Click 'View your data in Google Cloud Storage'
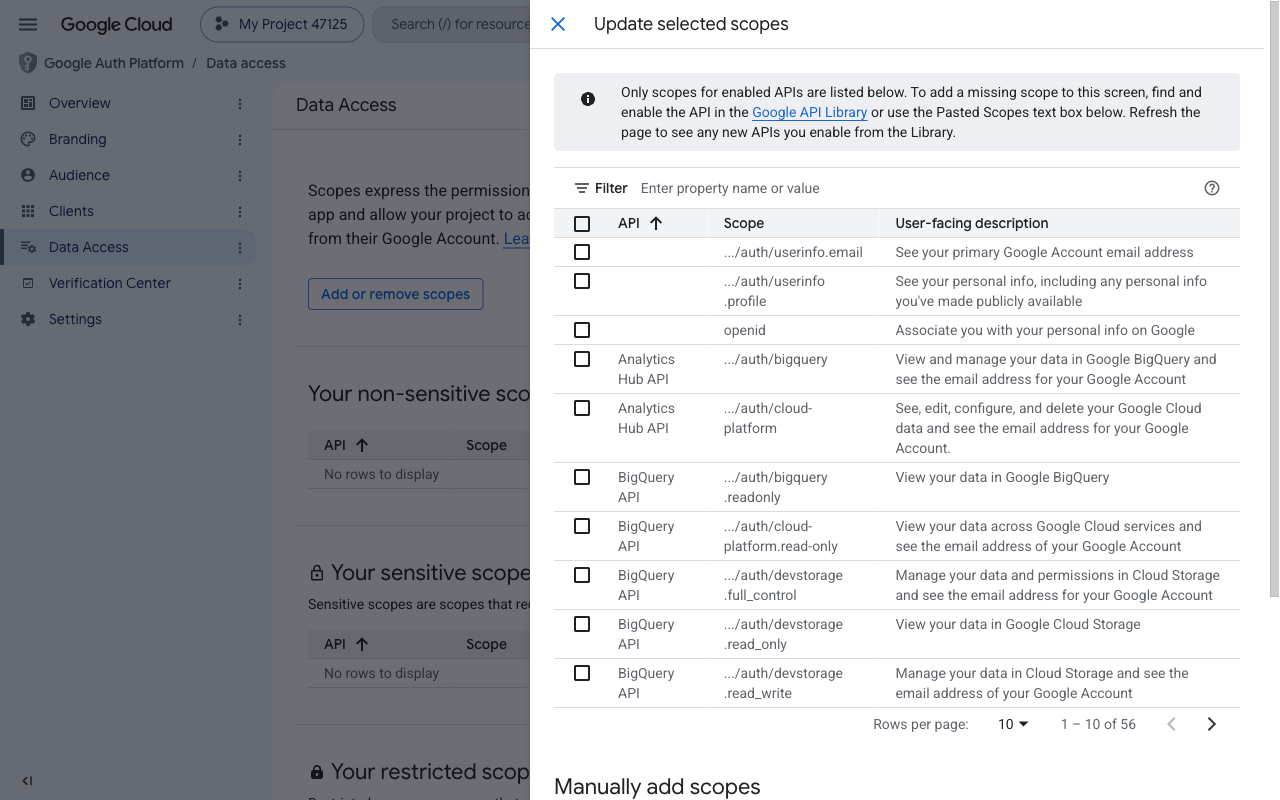 point(1018,624)
